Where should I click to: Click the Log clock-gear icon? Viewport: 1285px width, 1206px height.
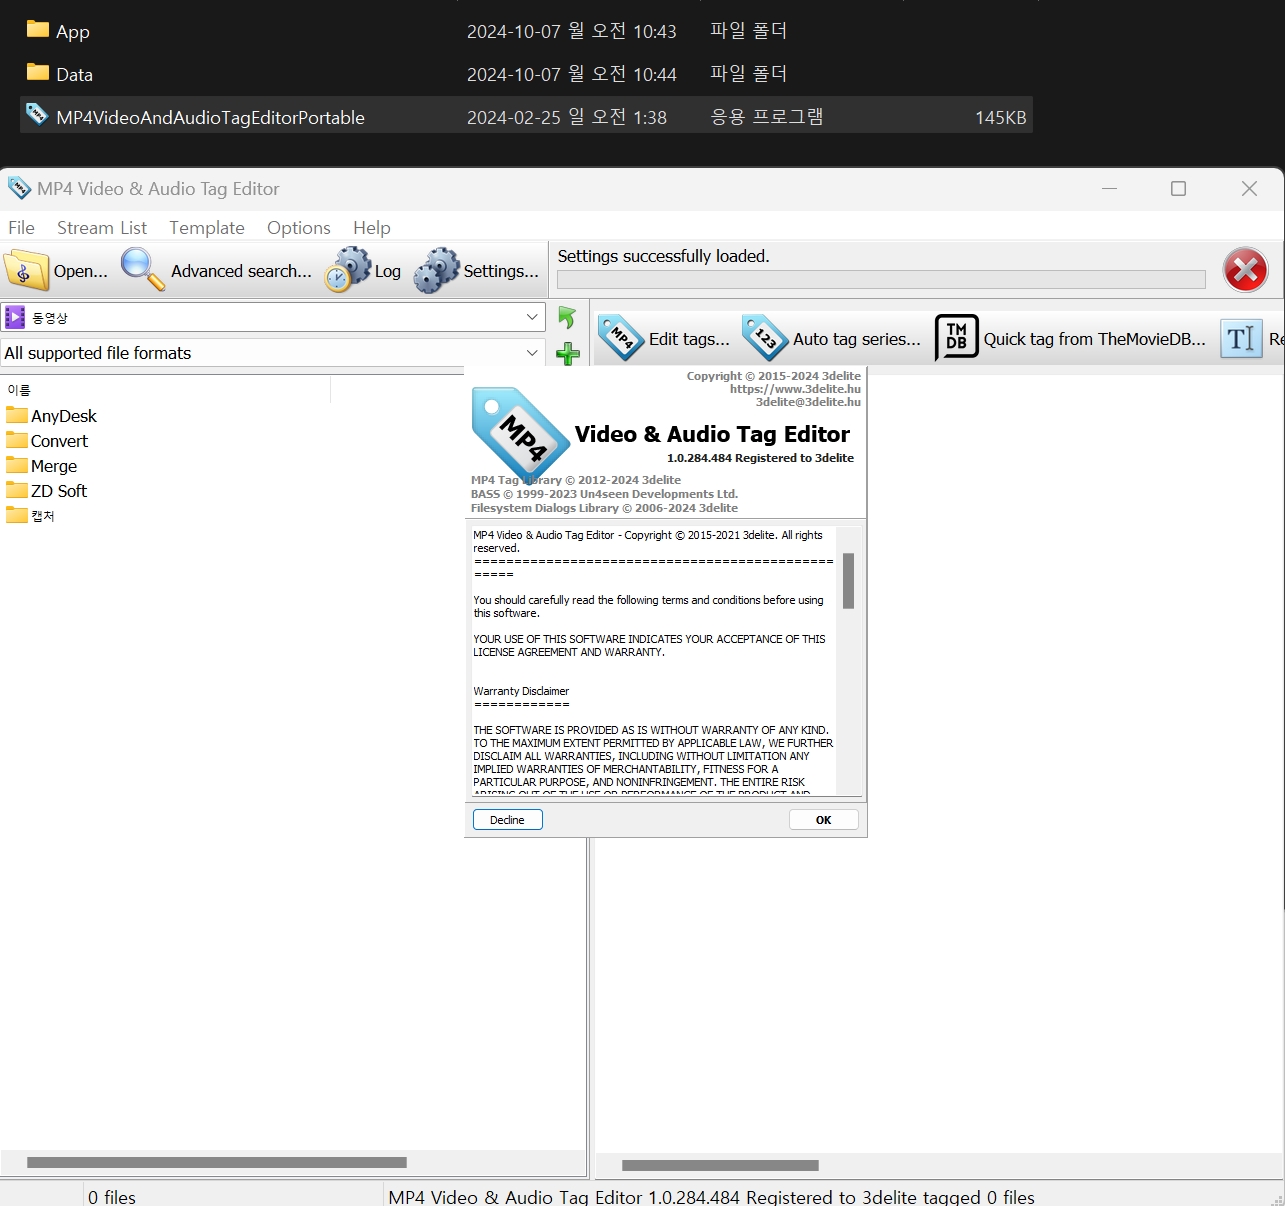point(348,269)
